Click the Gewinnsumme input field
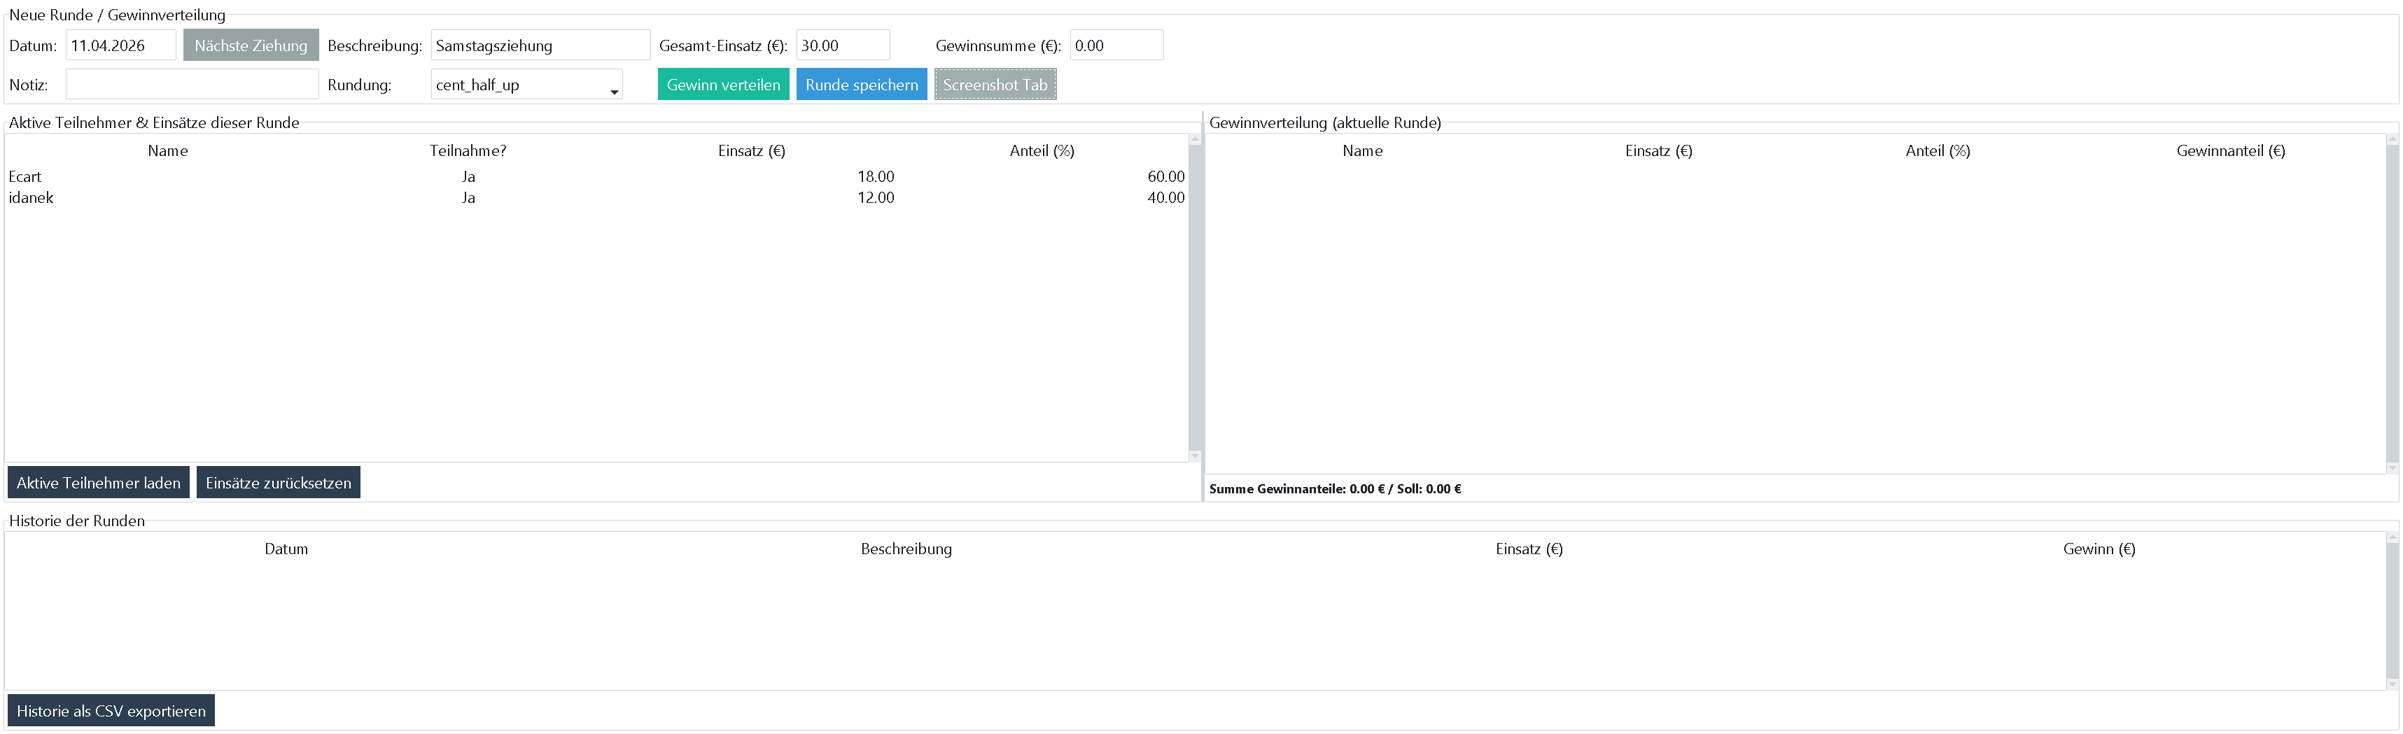Viewport: 2403px width, 734px height. 1115,45
